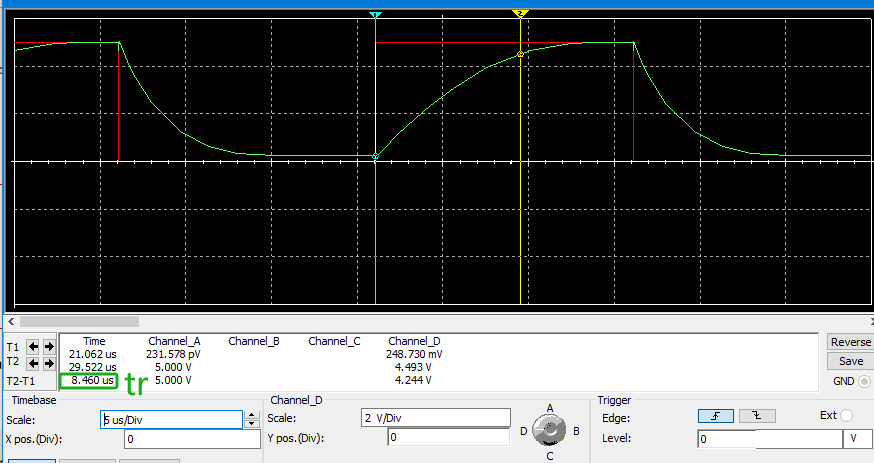Click the channel selector rotary knob
This screenshot has width=874, height=463.
pos(549,431)
